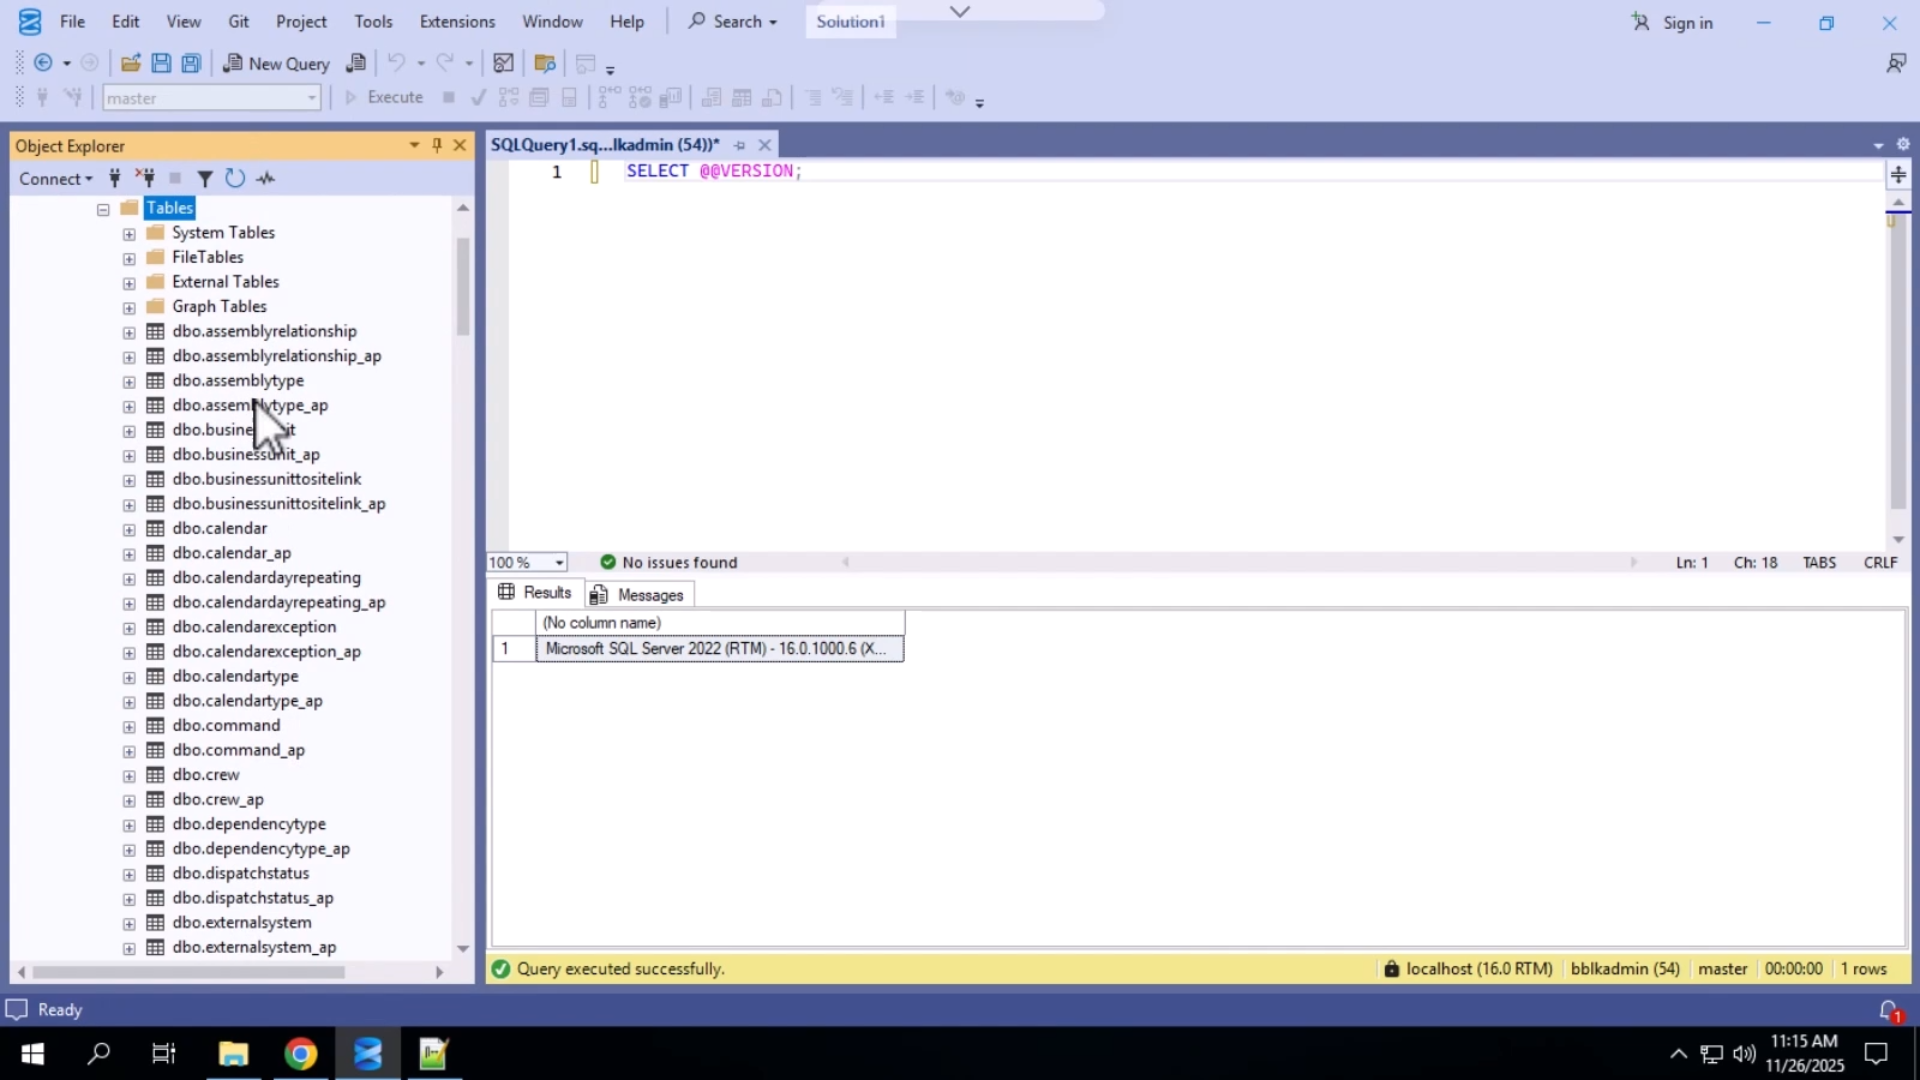Expand the dbo.calendar table node
The width and height of the screenshot is (1920, 1080).
[129, 530]
